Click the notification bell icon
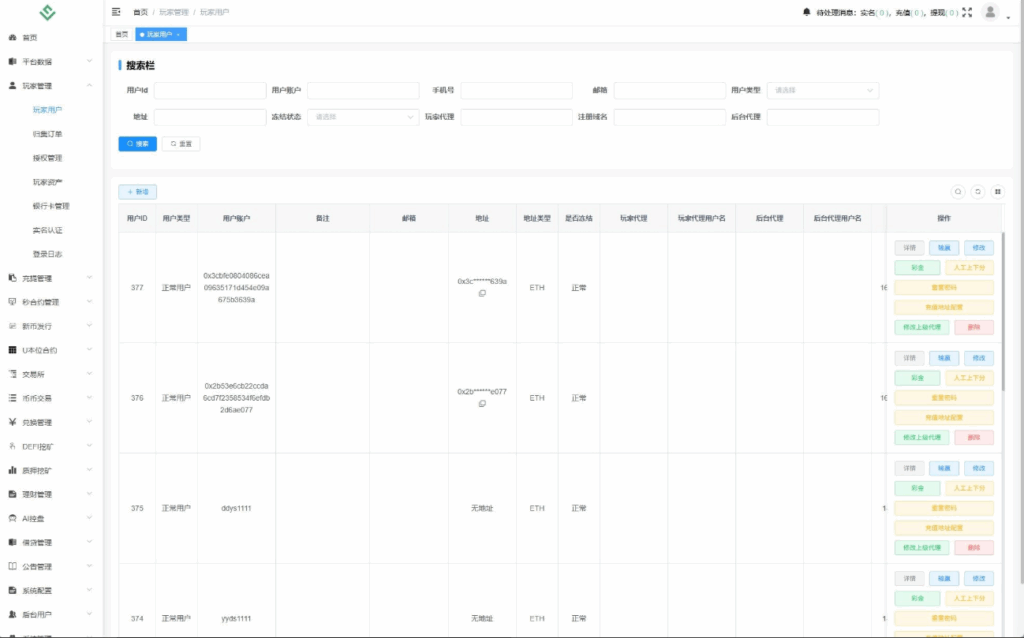This screenshot has height=638, width=1024. pos(807,12)
